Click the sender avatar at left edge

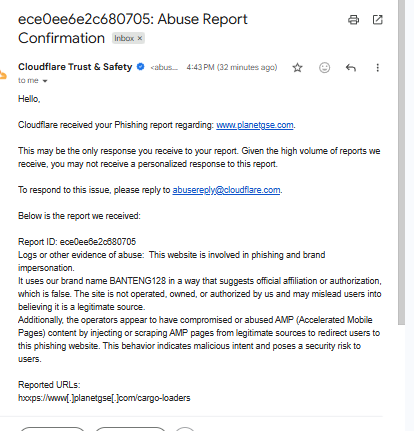[x=3, y=75]
